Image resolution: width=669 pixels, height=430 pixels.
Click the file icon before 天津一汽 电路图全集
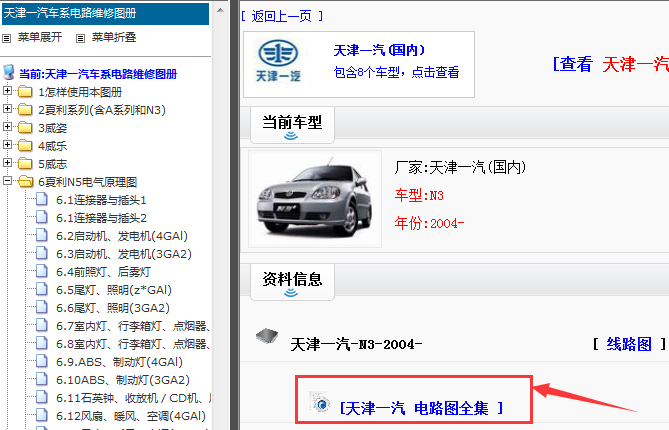coord(320,402)
